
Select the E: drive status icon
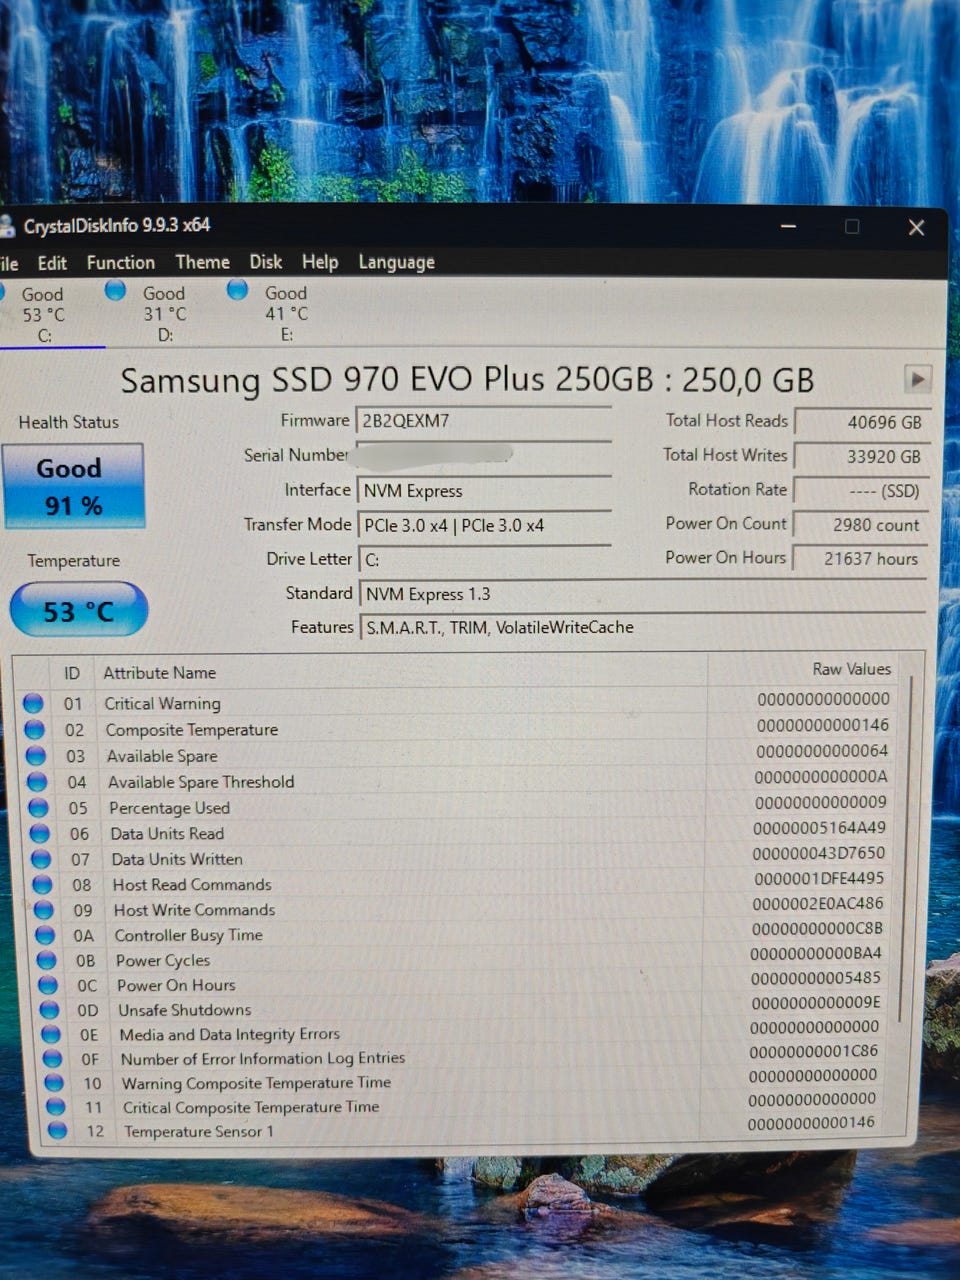point(237,290)
